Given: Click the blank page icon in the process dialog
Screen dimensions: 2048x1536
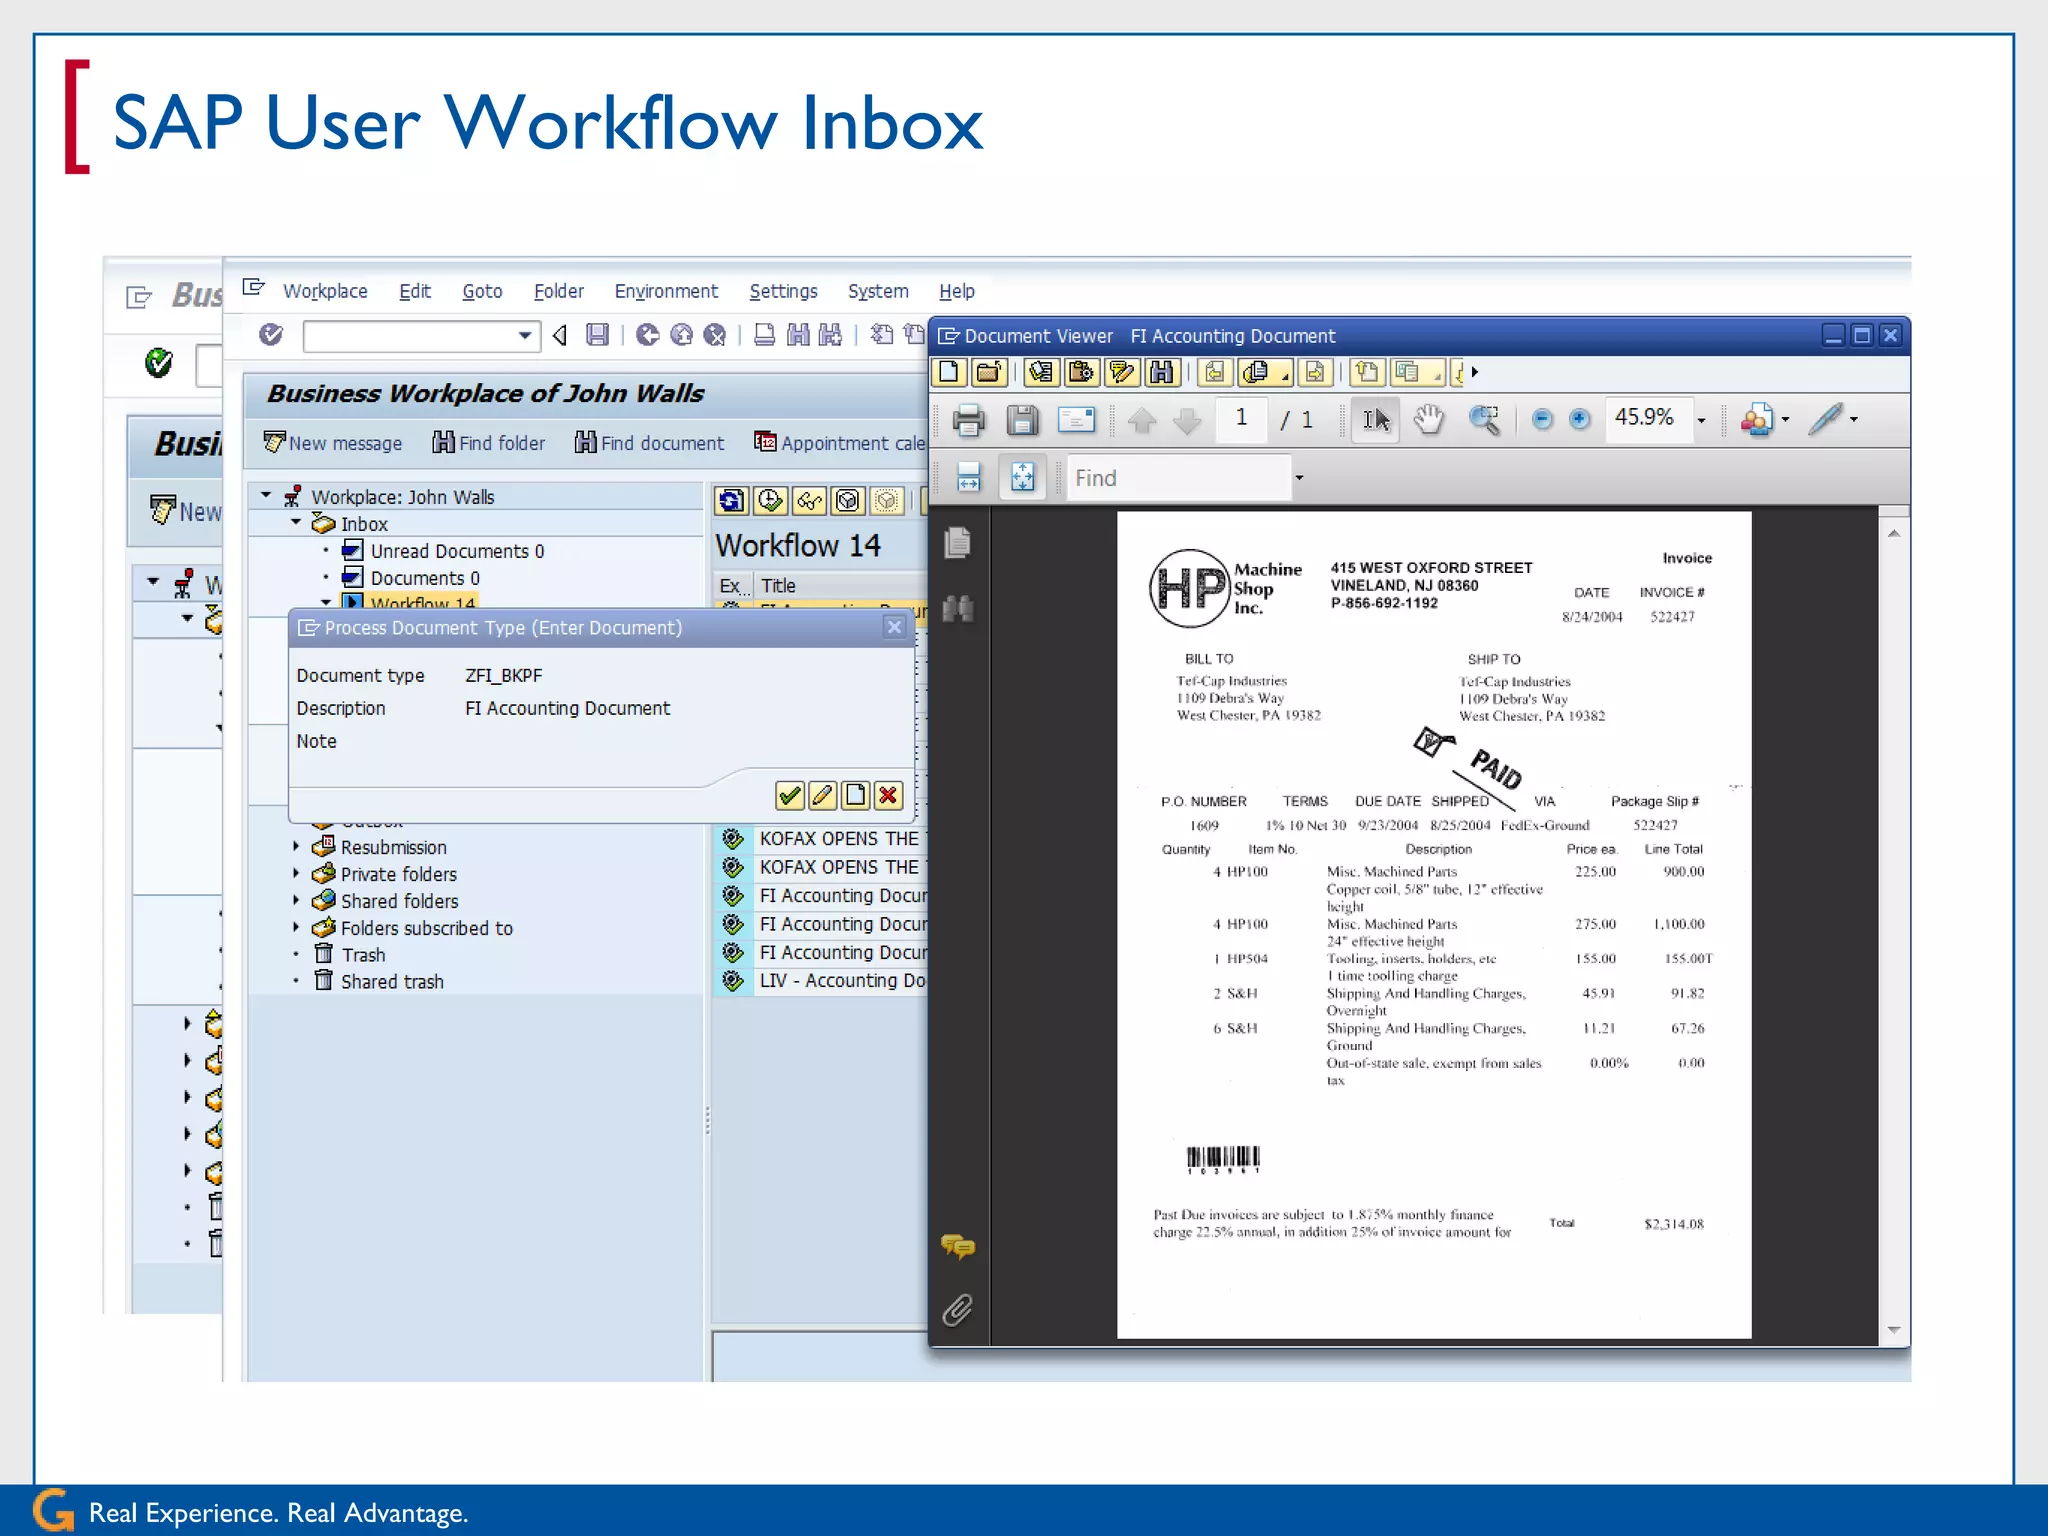Looking at the screenshot, I should pyautogui.click(x=855, y=796).
